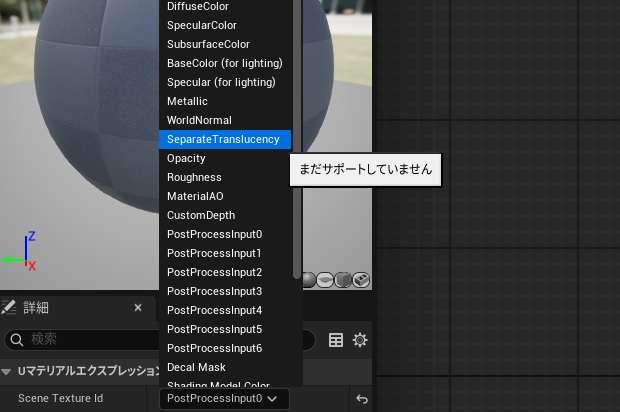This screenshot has height=412, width=620.
Task: Set preview mesh to sphere
Action: pos(311,280)
